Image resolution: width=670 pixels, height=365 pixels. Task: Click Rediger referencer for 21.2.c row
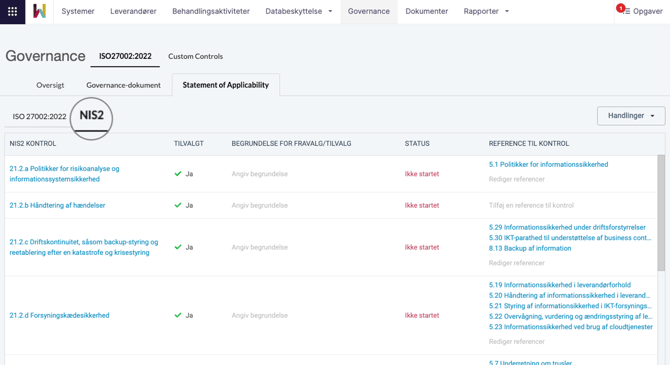(x=517, y=263)
